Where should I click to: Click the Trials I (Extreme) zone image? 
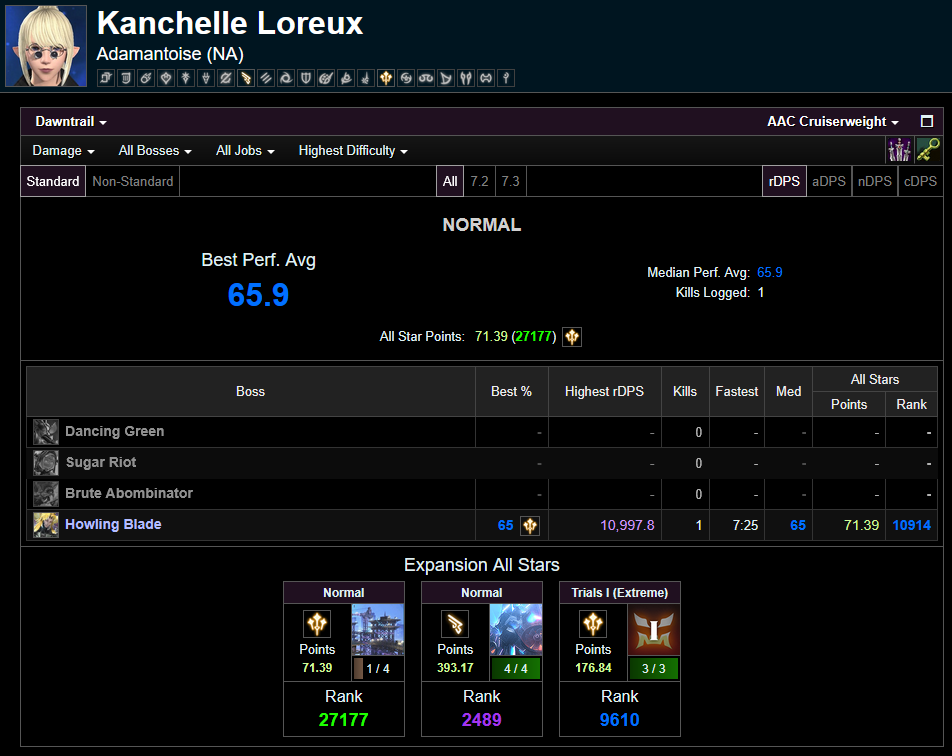click(x=653, y=629)
